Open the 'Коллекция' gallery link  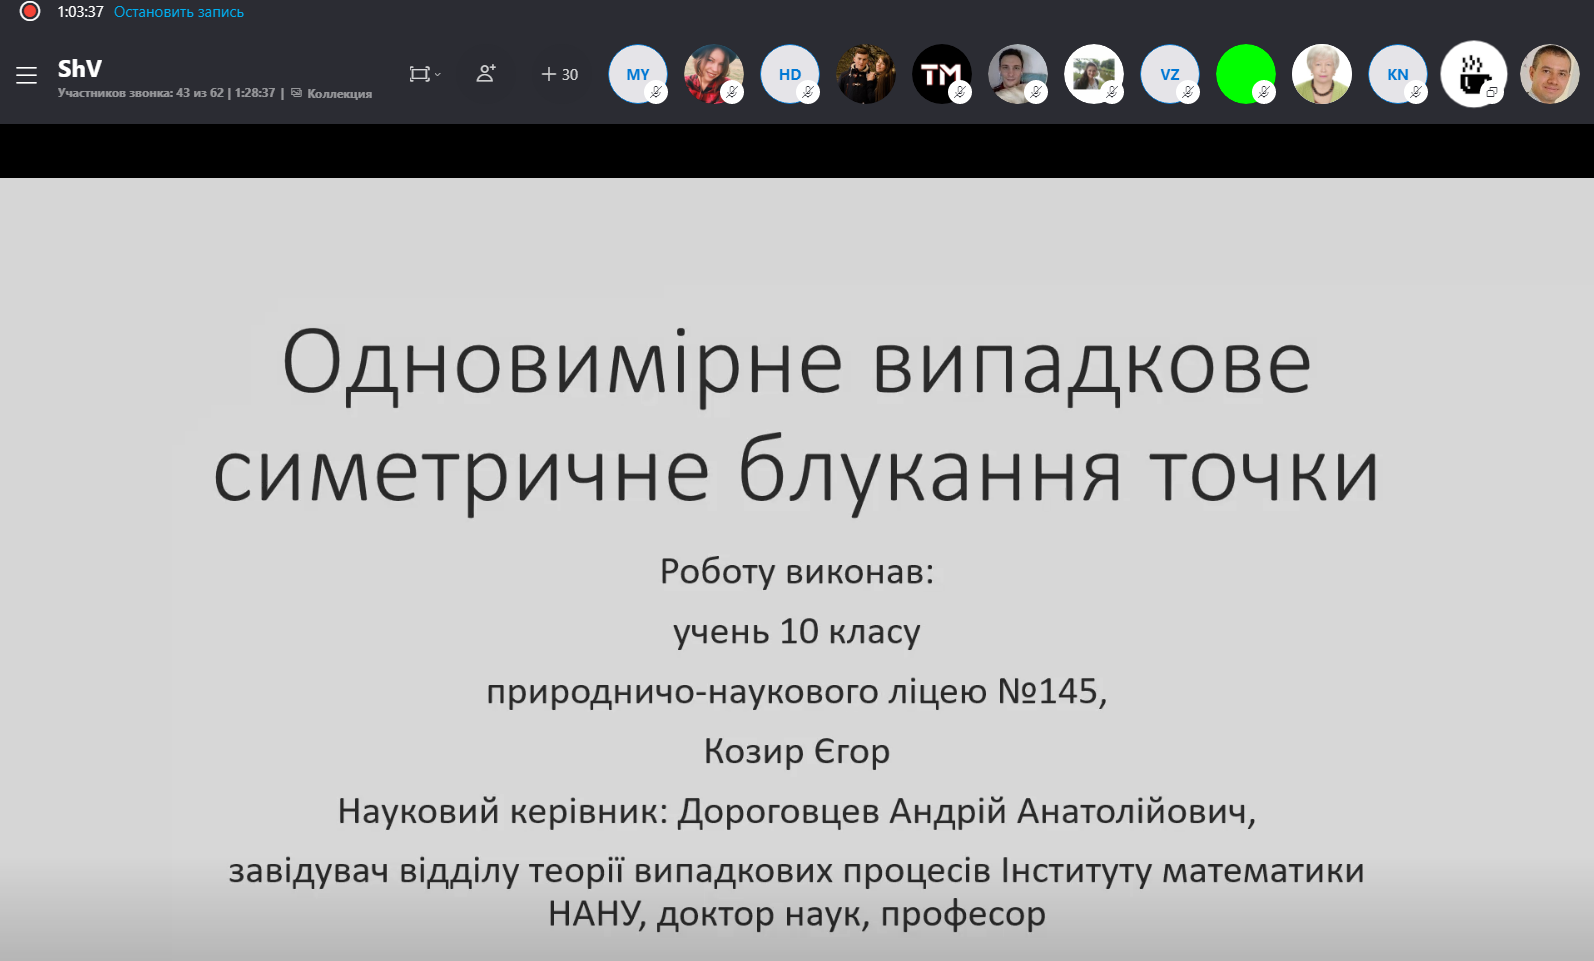(338, 94)
